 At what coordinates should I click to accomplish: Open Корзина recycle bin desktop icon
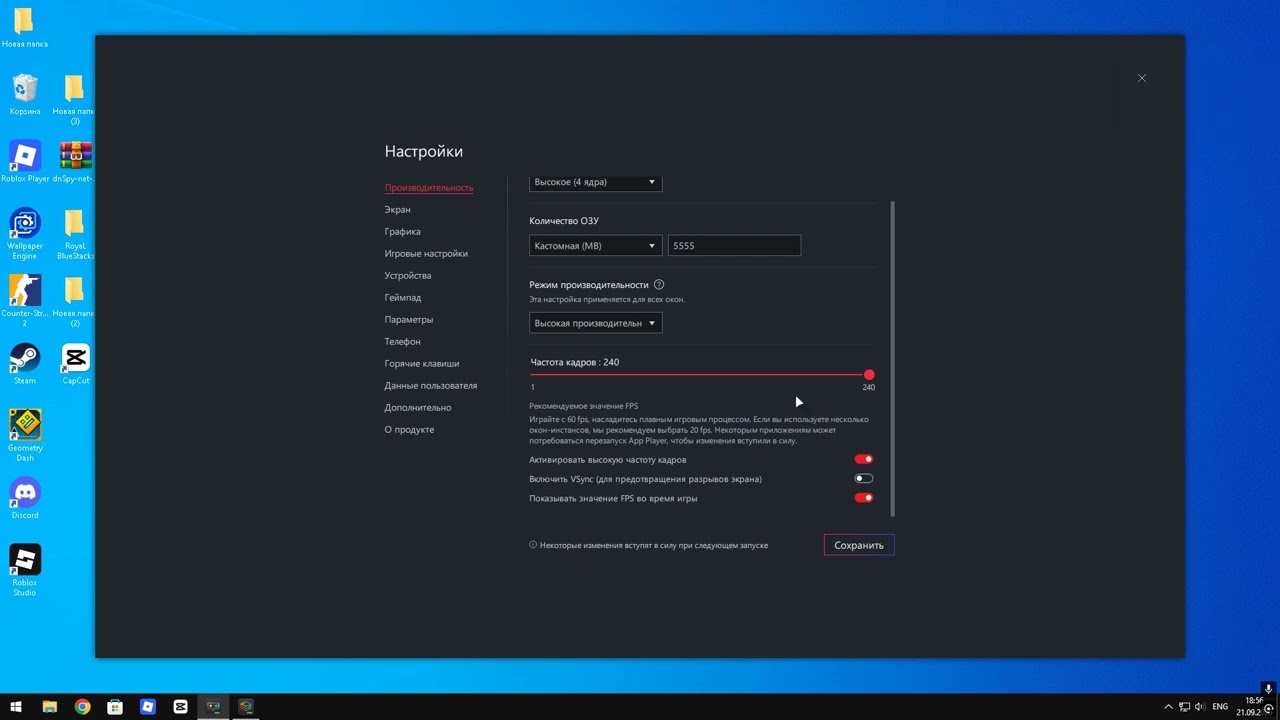[25, 94]
